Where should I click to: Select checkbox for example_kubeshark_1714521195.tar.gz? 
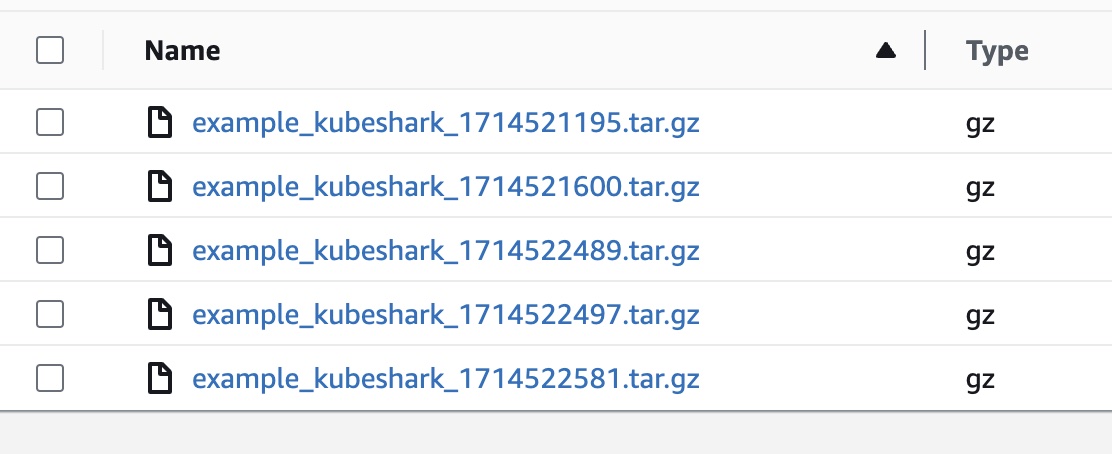(50, 123)
